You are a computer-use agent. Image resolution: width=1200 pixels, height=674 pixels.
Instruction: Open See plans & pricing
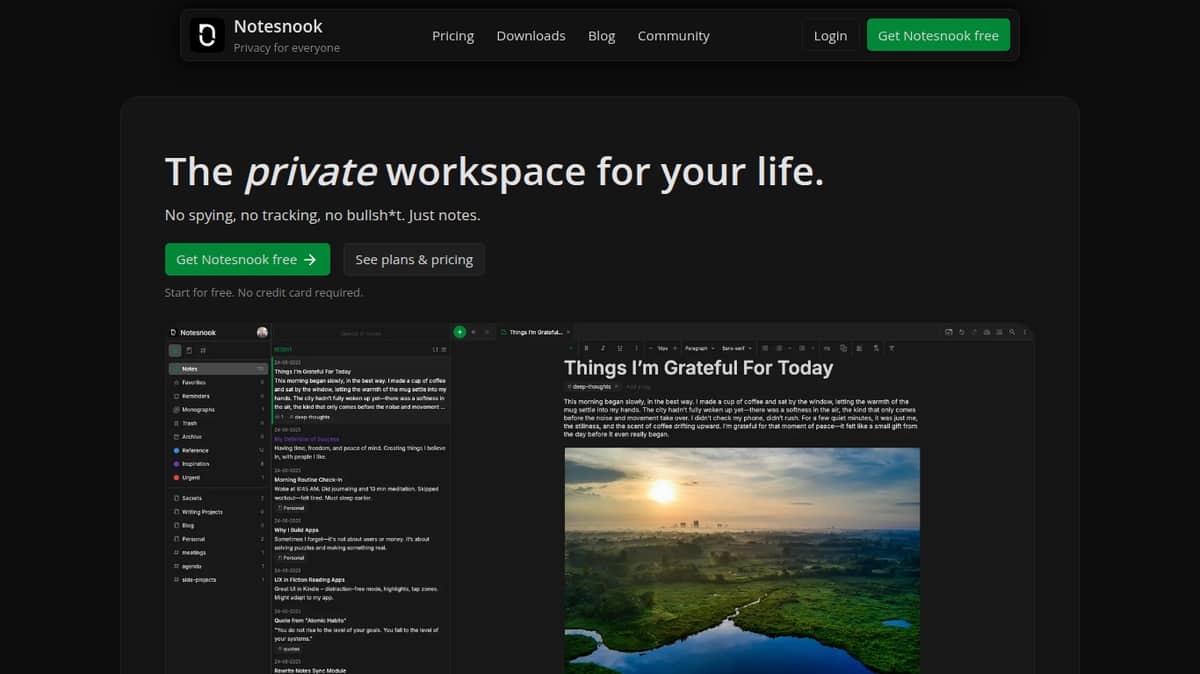coord(414,259)
